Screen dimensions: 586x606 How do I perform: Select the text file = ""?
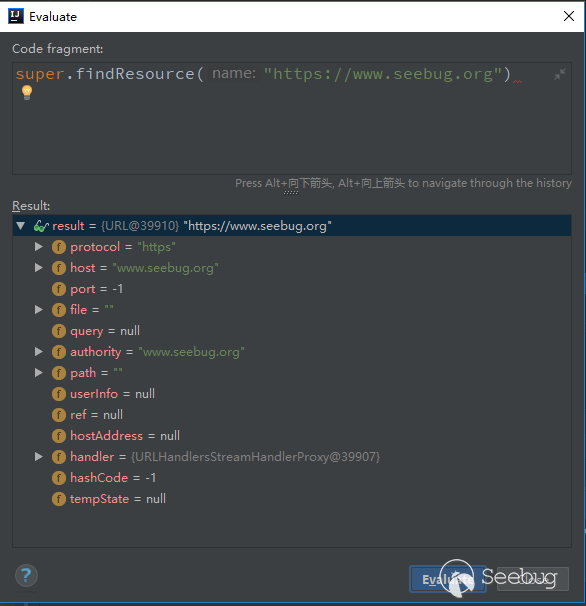click(x=92, y=310)
